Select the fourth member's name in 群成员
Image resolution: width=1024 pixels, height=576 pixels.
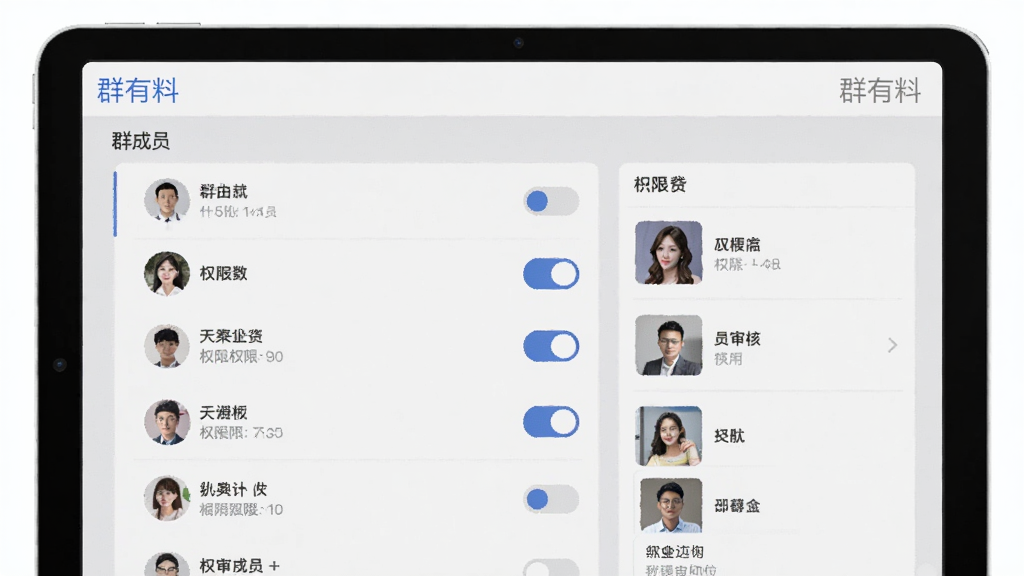pyautogui.click(x=223, y=413)
